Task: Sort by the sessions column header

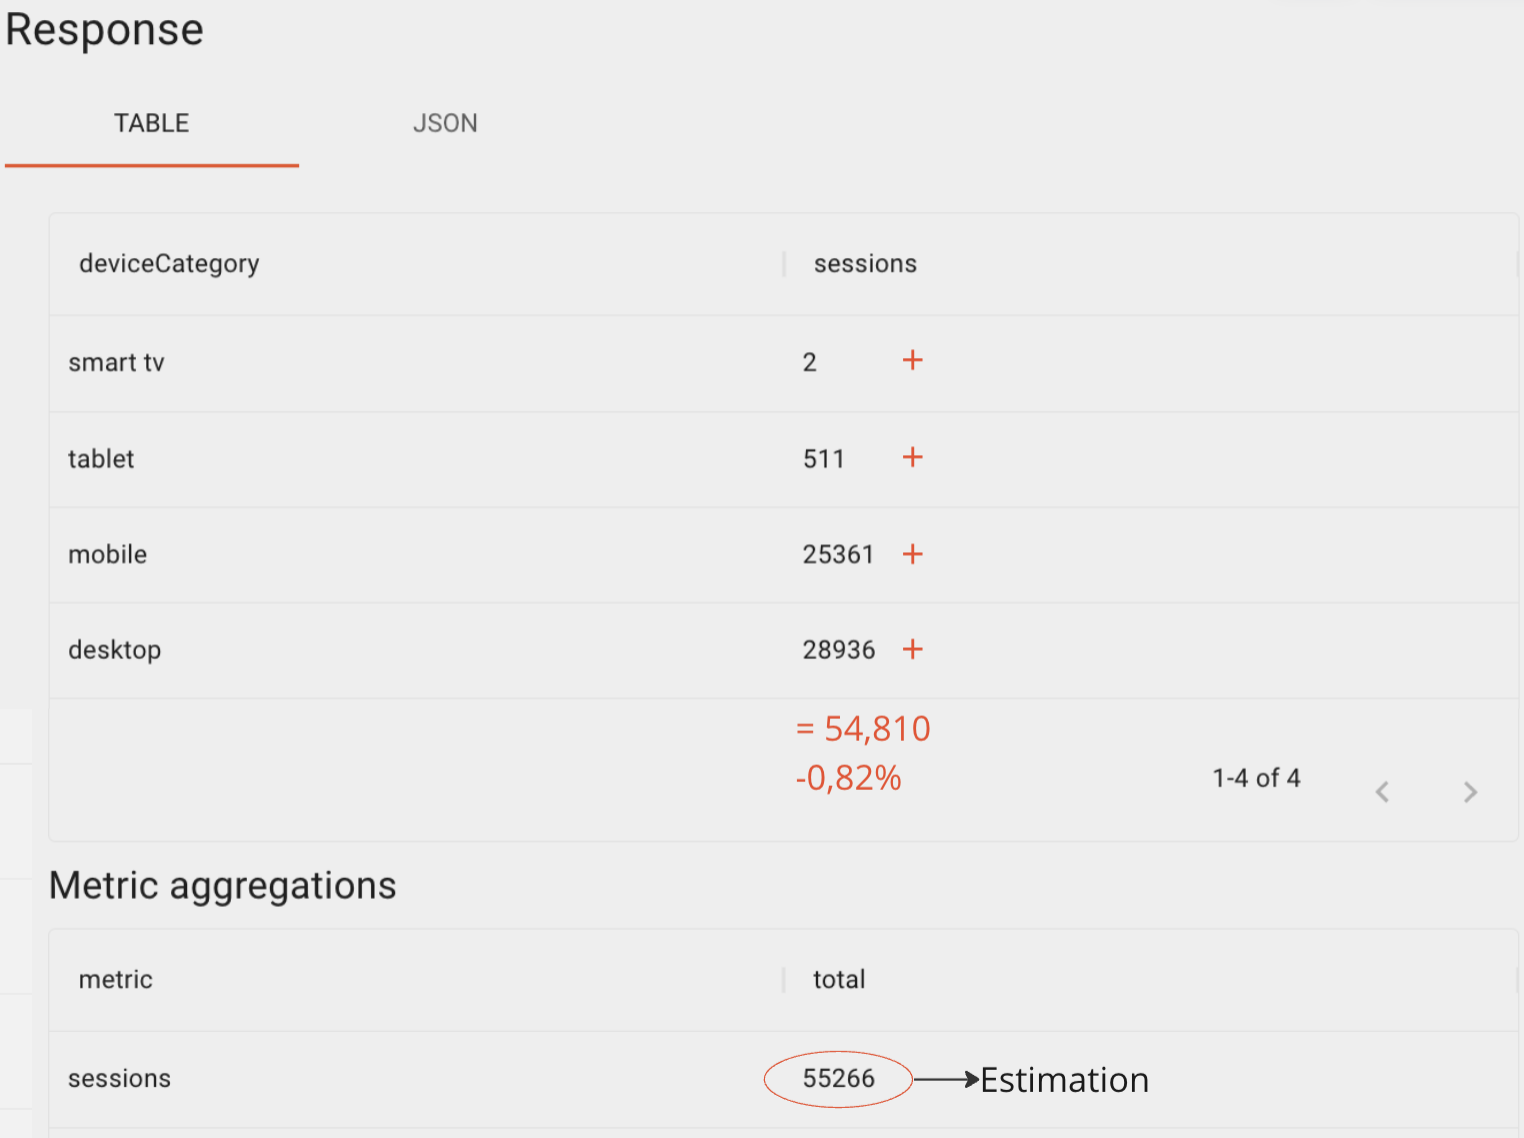Action: click(865, 263)
